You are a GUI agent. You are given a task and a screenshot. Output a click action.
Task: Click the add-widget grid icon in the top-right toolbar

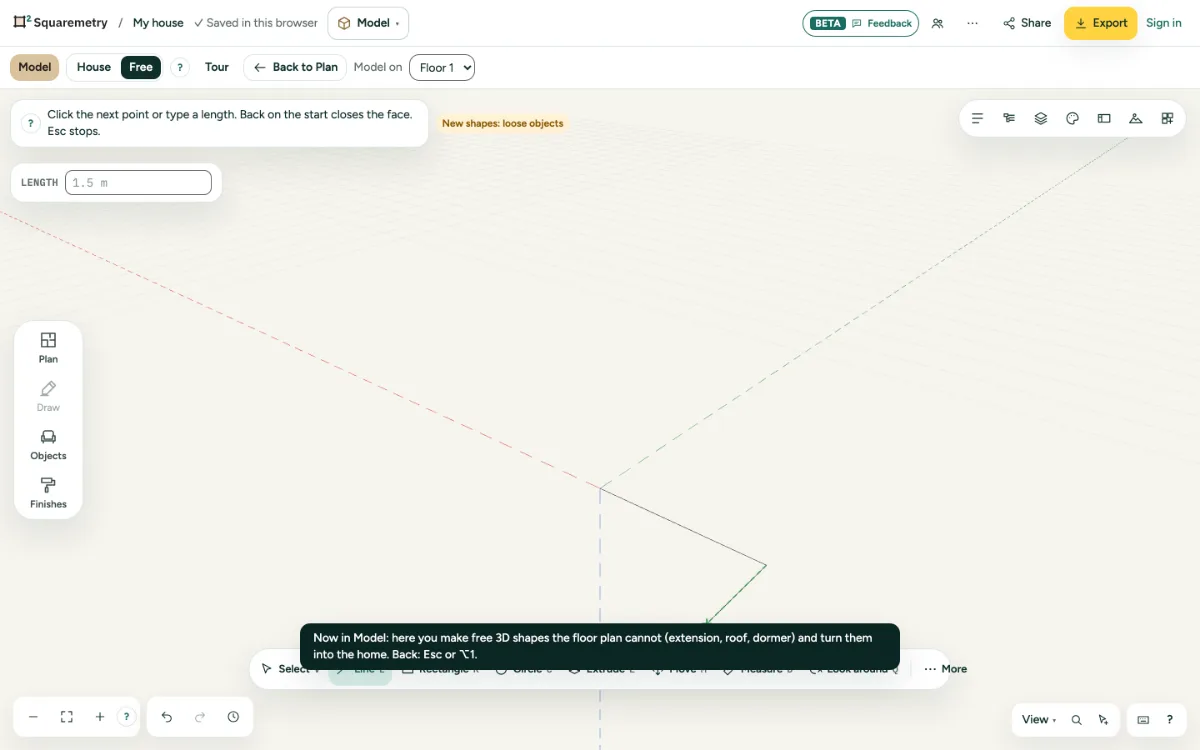(1167, 118)
